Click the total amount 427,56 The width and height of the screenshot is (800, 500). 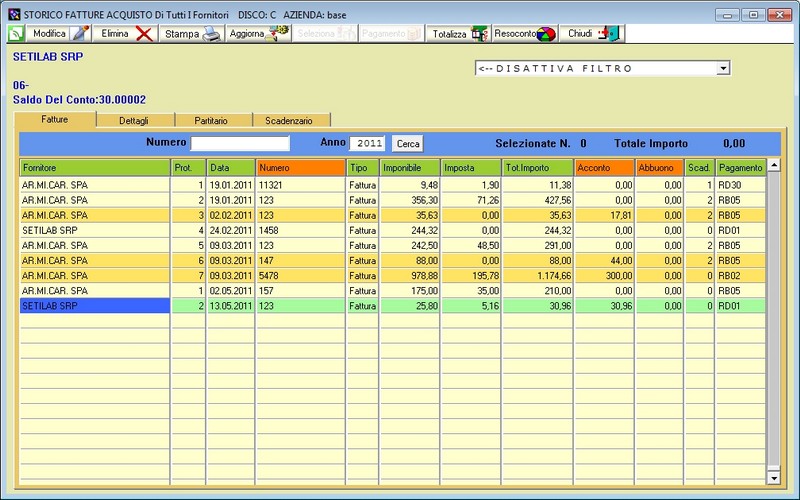point(538,201)
